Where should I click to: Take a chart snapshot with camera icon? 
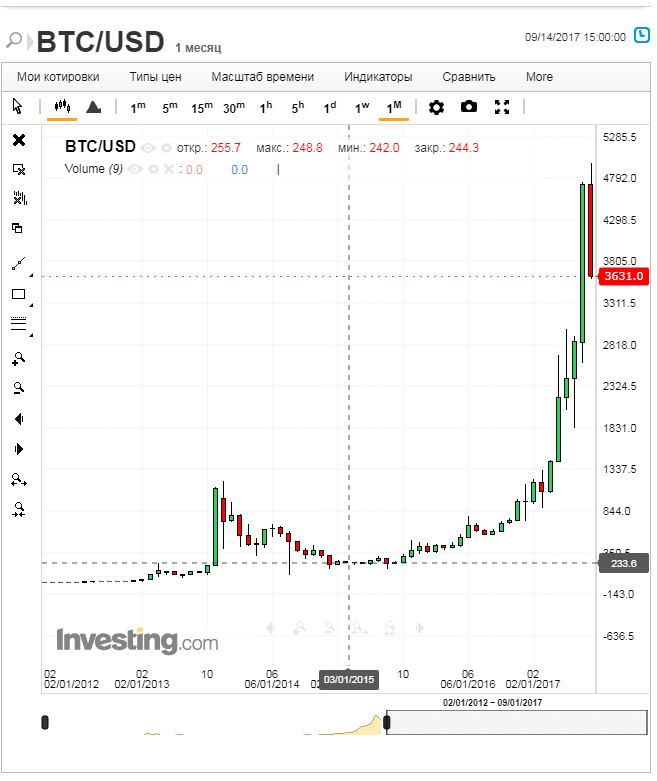pos(469,107)
